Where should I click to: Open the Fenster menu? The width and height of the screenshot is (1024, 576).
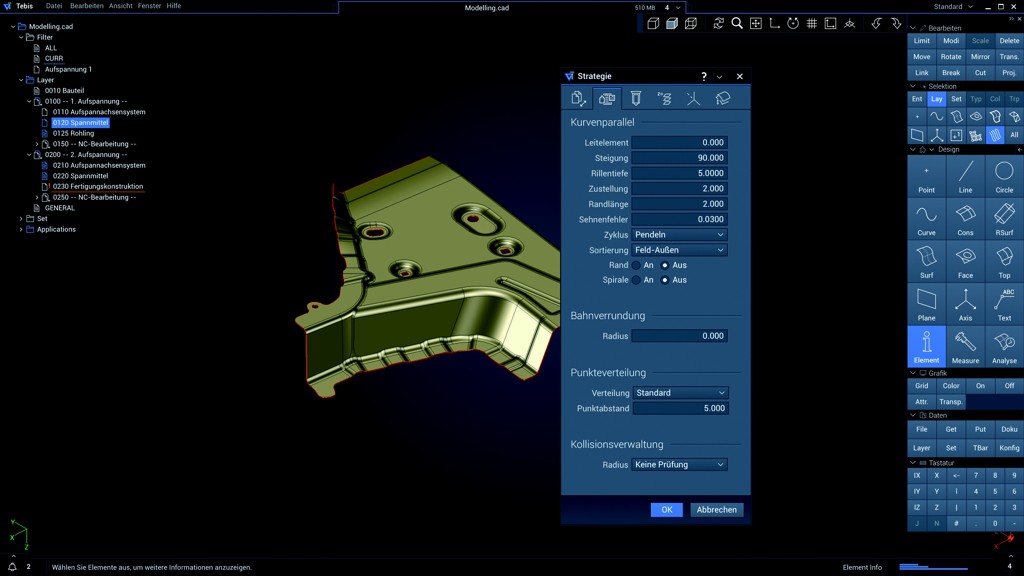click(150, 6)
